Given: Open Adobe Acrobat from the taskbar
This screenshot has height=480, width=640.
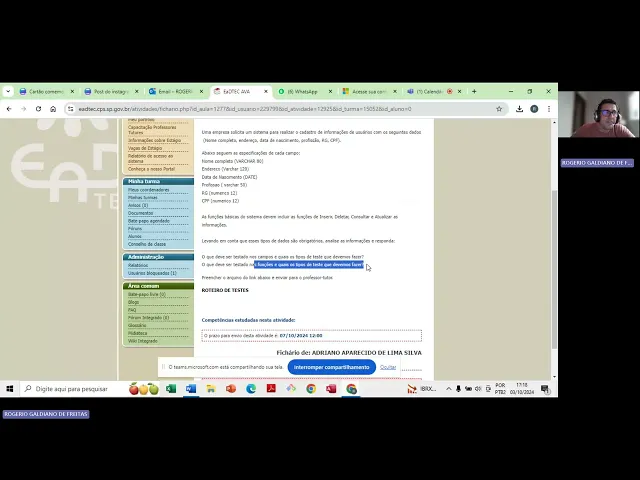Looking at the screenshot, I should click(271, 389).
